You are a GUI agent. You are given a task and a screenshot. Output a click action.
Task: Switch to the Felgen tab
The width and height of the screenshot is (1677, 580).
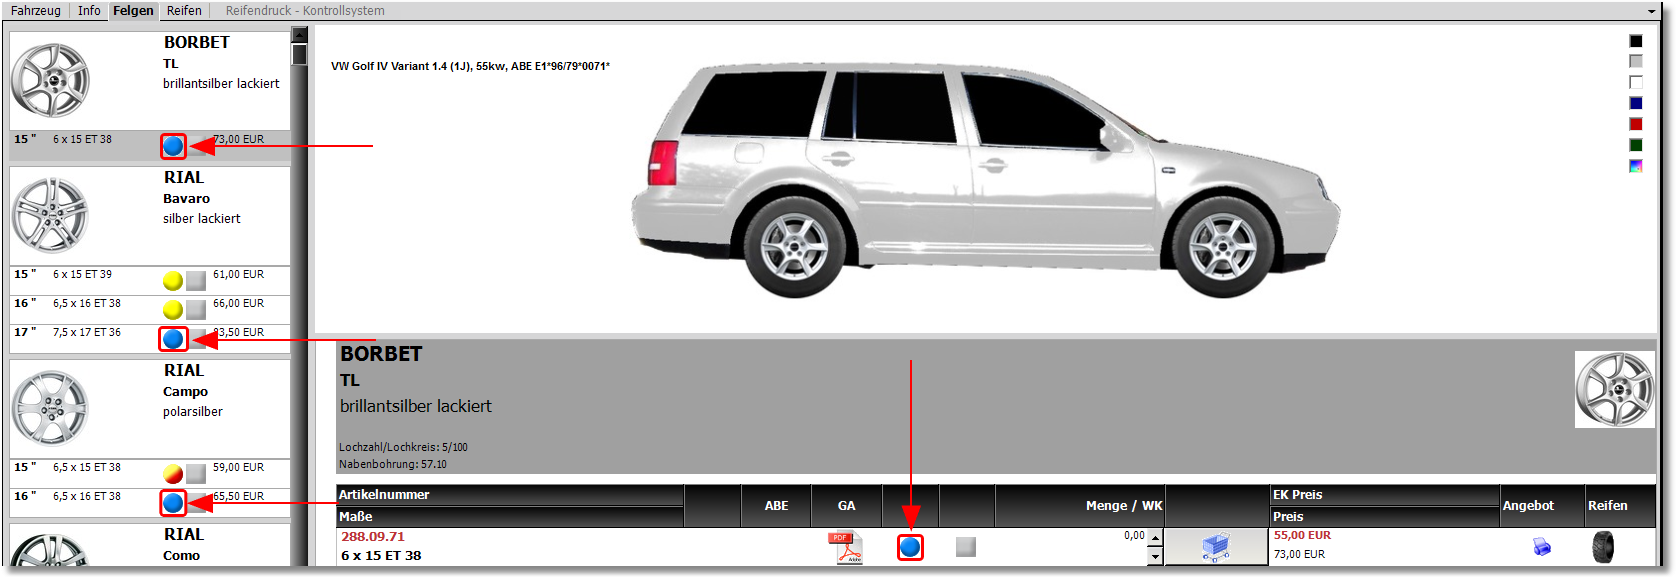point(133,10)
